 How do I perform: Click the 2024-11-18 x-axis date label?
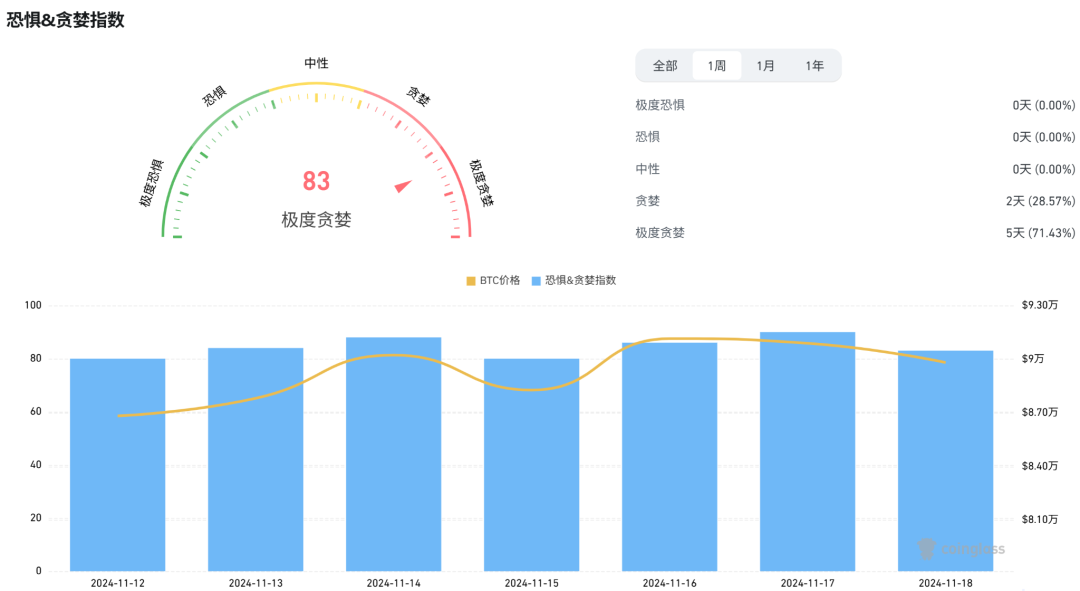click(946, 583)
